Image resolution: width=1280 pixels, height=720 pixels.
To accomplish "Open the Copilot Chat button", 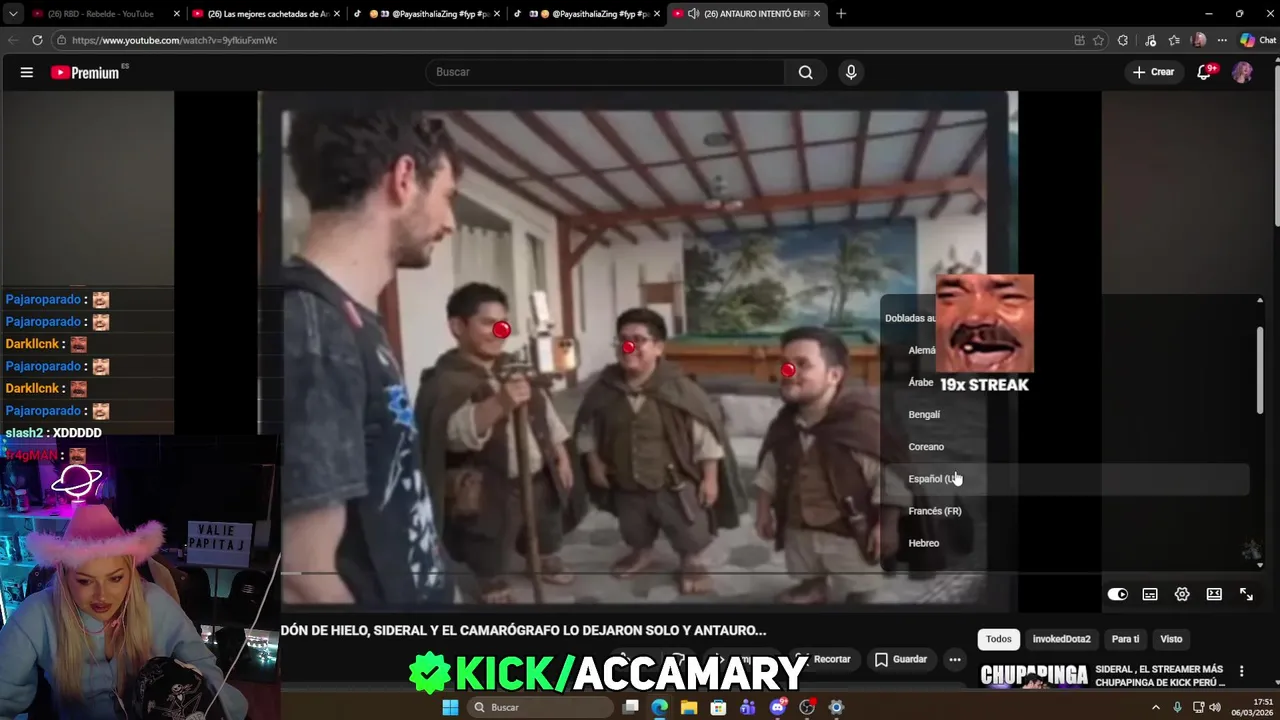I will (x=1258, y=40).
